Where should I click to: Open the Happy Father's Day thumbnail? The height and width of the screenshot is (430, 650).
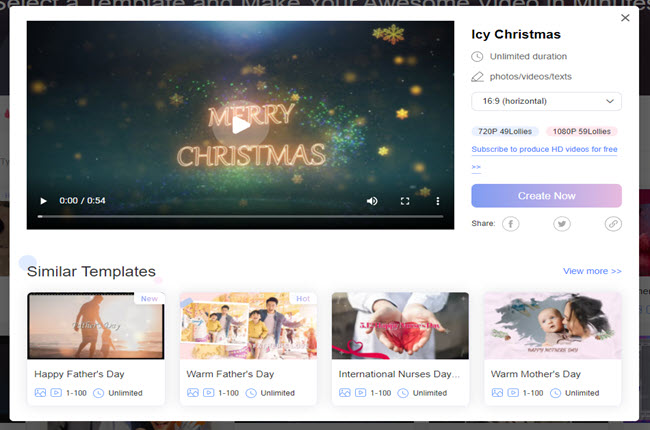[x=96, y=326]
